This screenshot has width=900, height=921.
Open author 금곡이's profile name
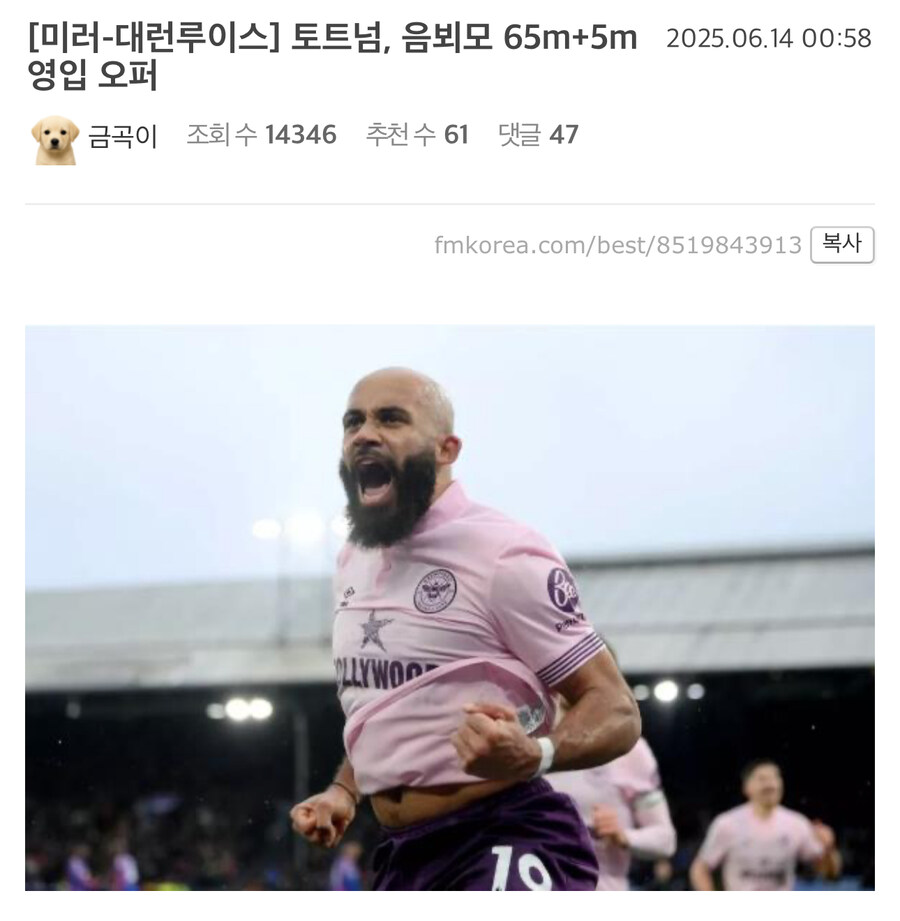(x=123, y=136)
